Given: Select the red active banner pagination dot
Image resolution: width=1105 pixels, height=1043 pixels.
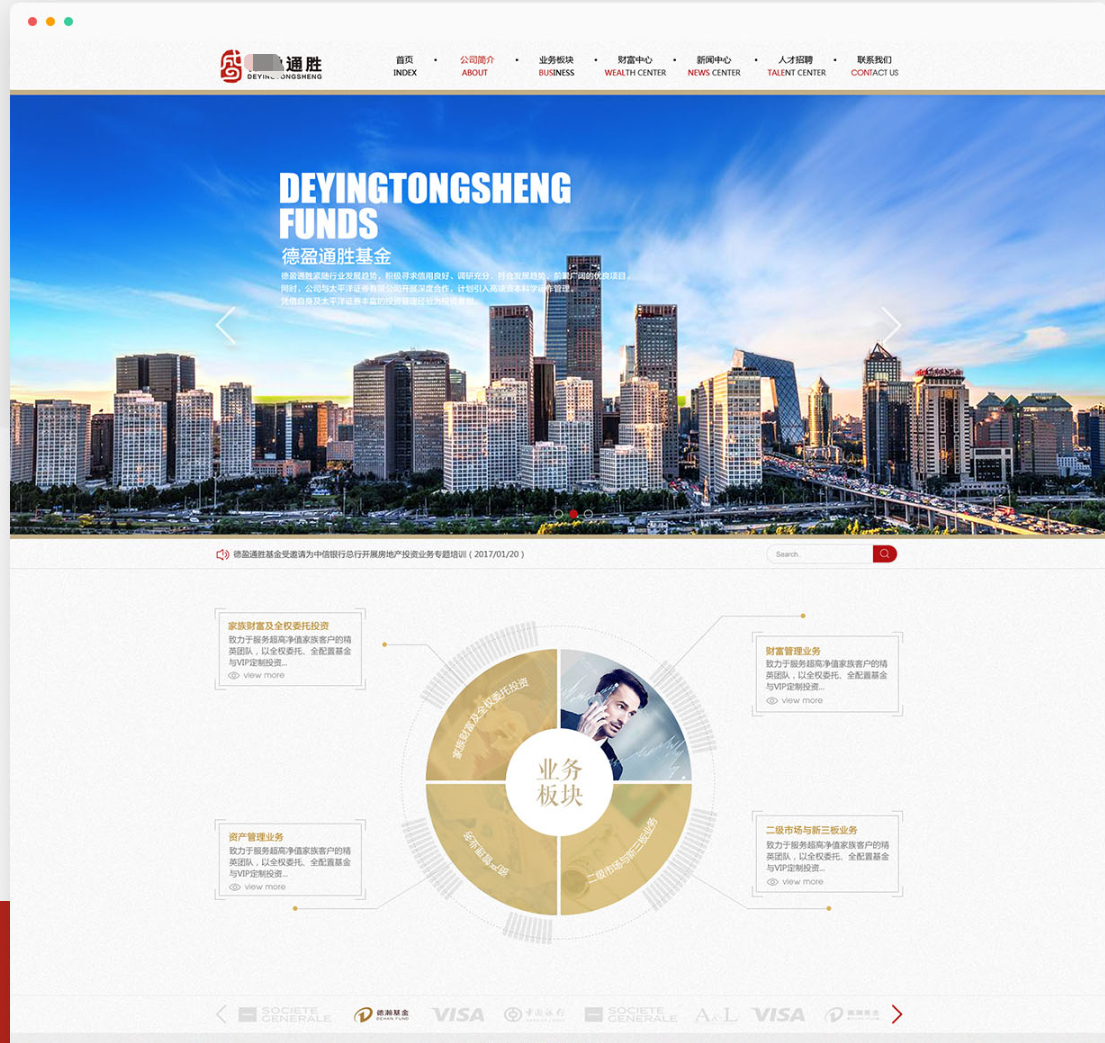Looking at the screenshot, I should (573, 513).
